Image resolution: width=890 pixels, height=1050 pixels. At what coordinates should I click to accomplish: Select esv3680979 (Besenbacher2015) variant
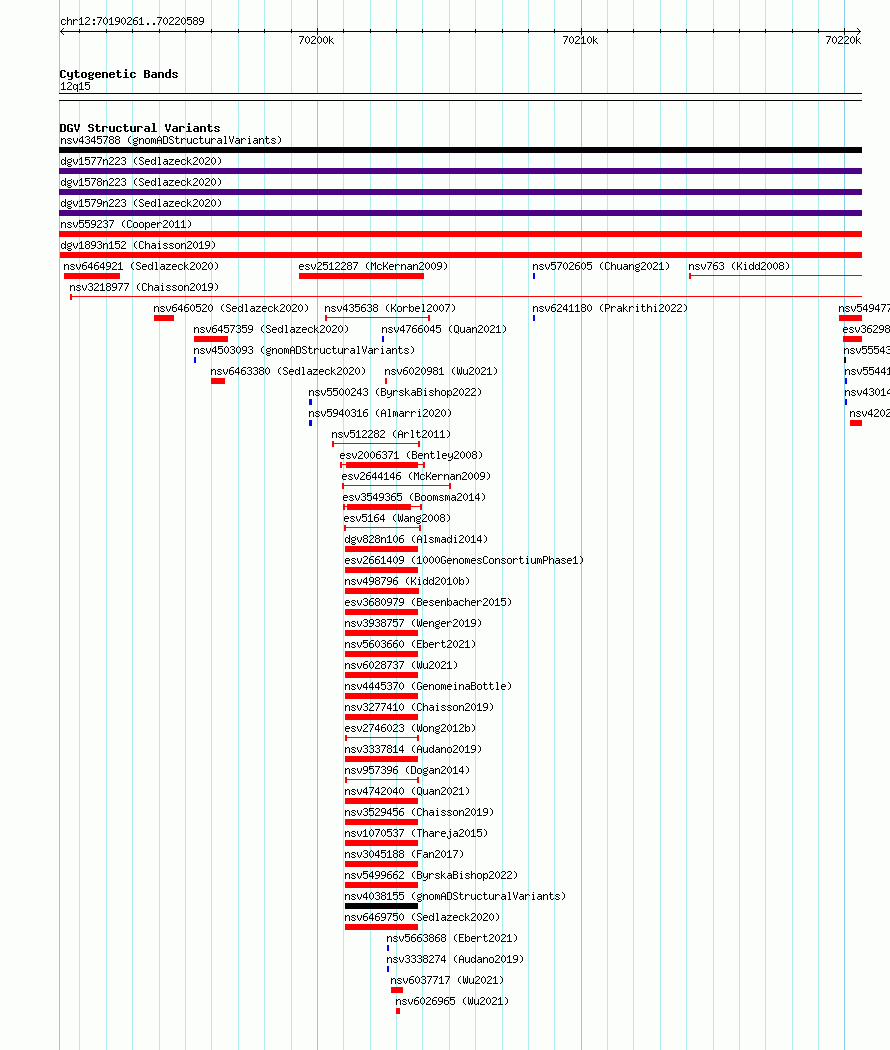pyautogui.click(x=428, y=602)
